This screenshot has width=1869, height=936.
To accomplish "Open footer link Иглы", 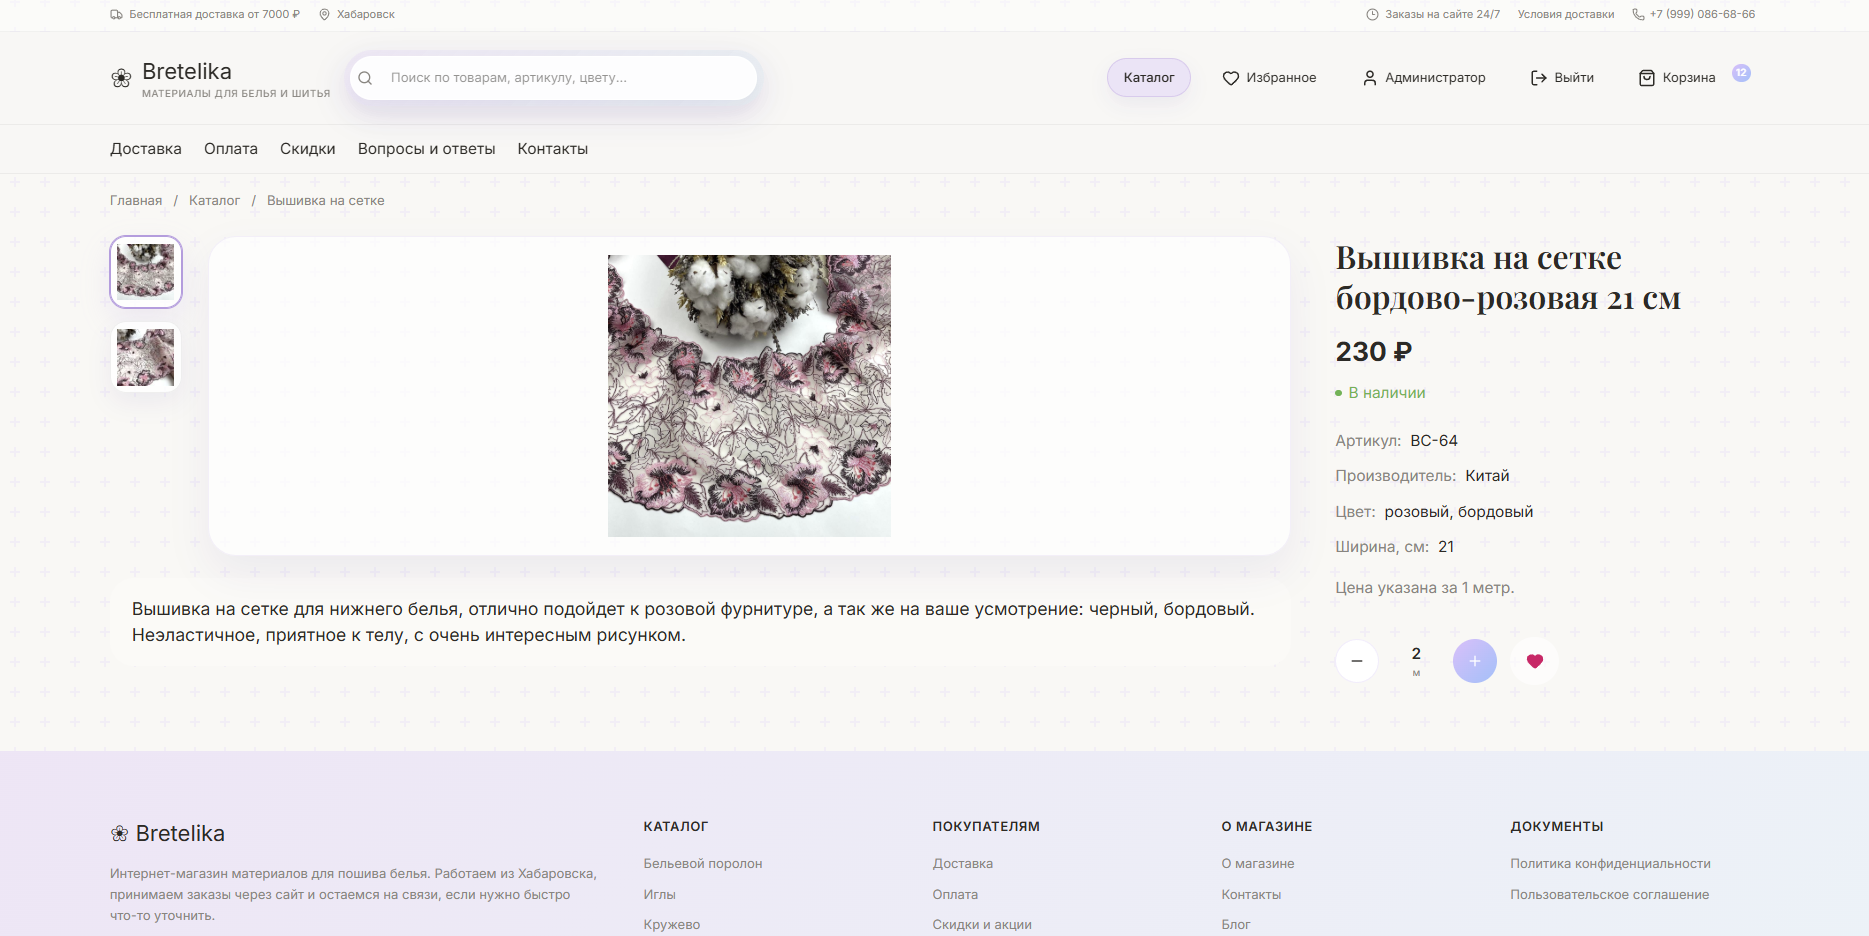I will (x=660, y=895).
